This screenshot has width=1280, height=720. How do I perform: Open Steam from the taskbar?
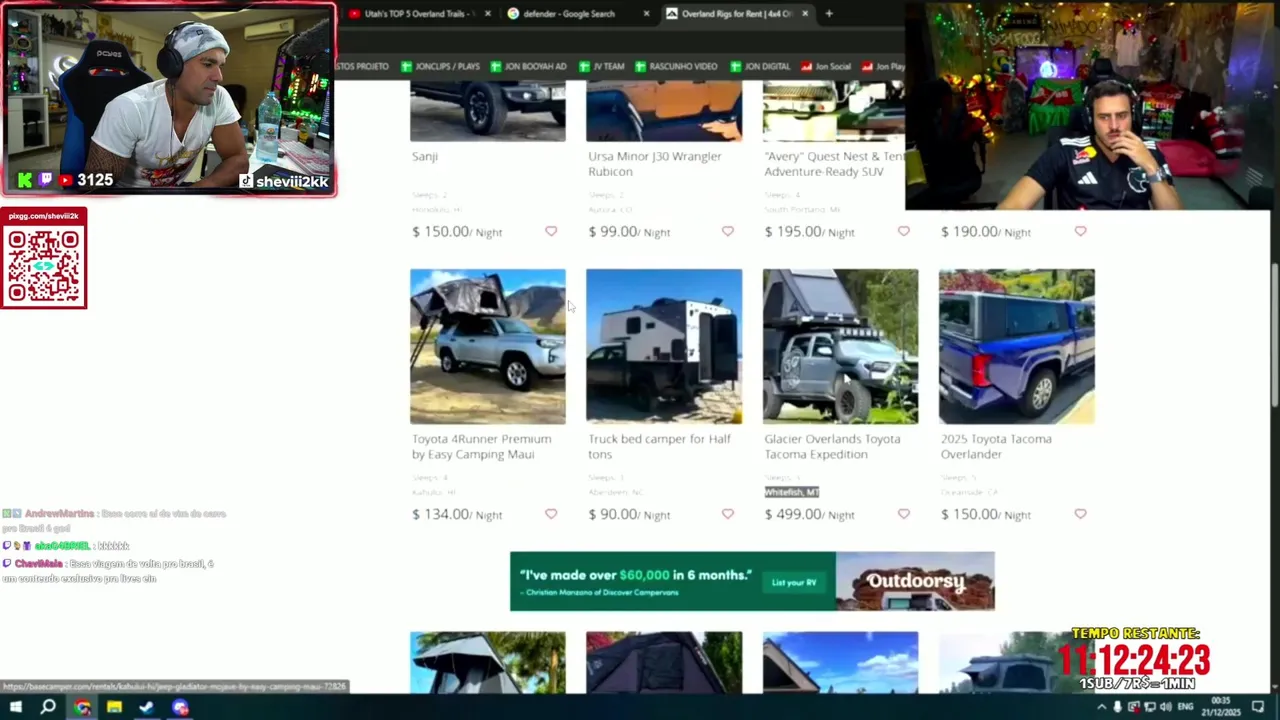point(147,707)
